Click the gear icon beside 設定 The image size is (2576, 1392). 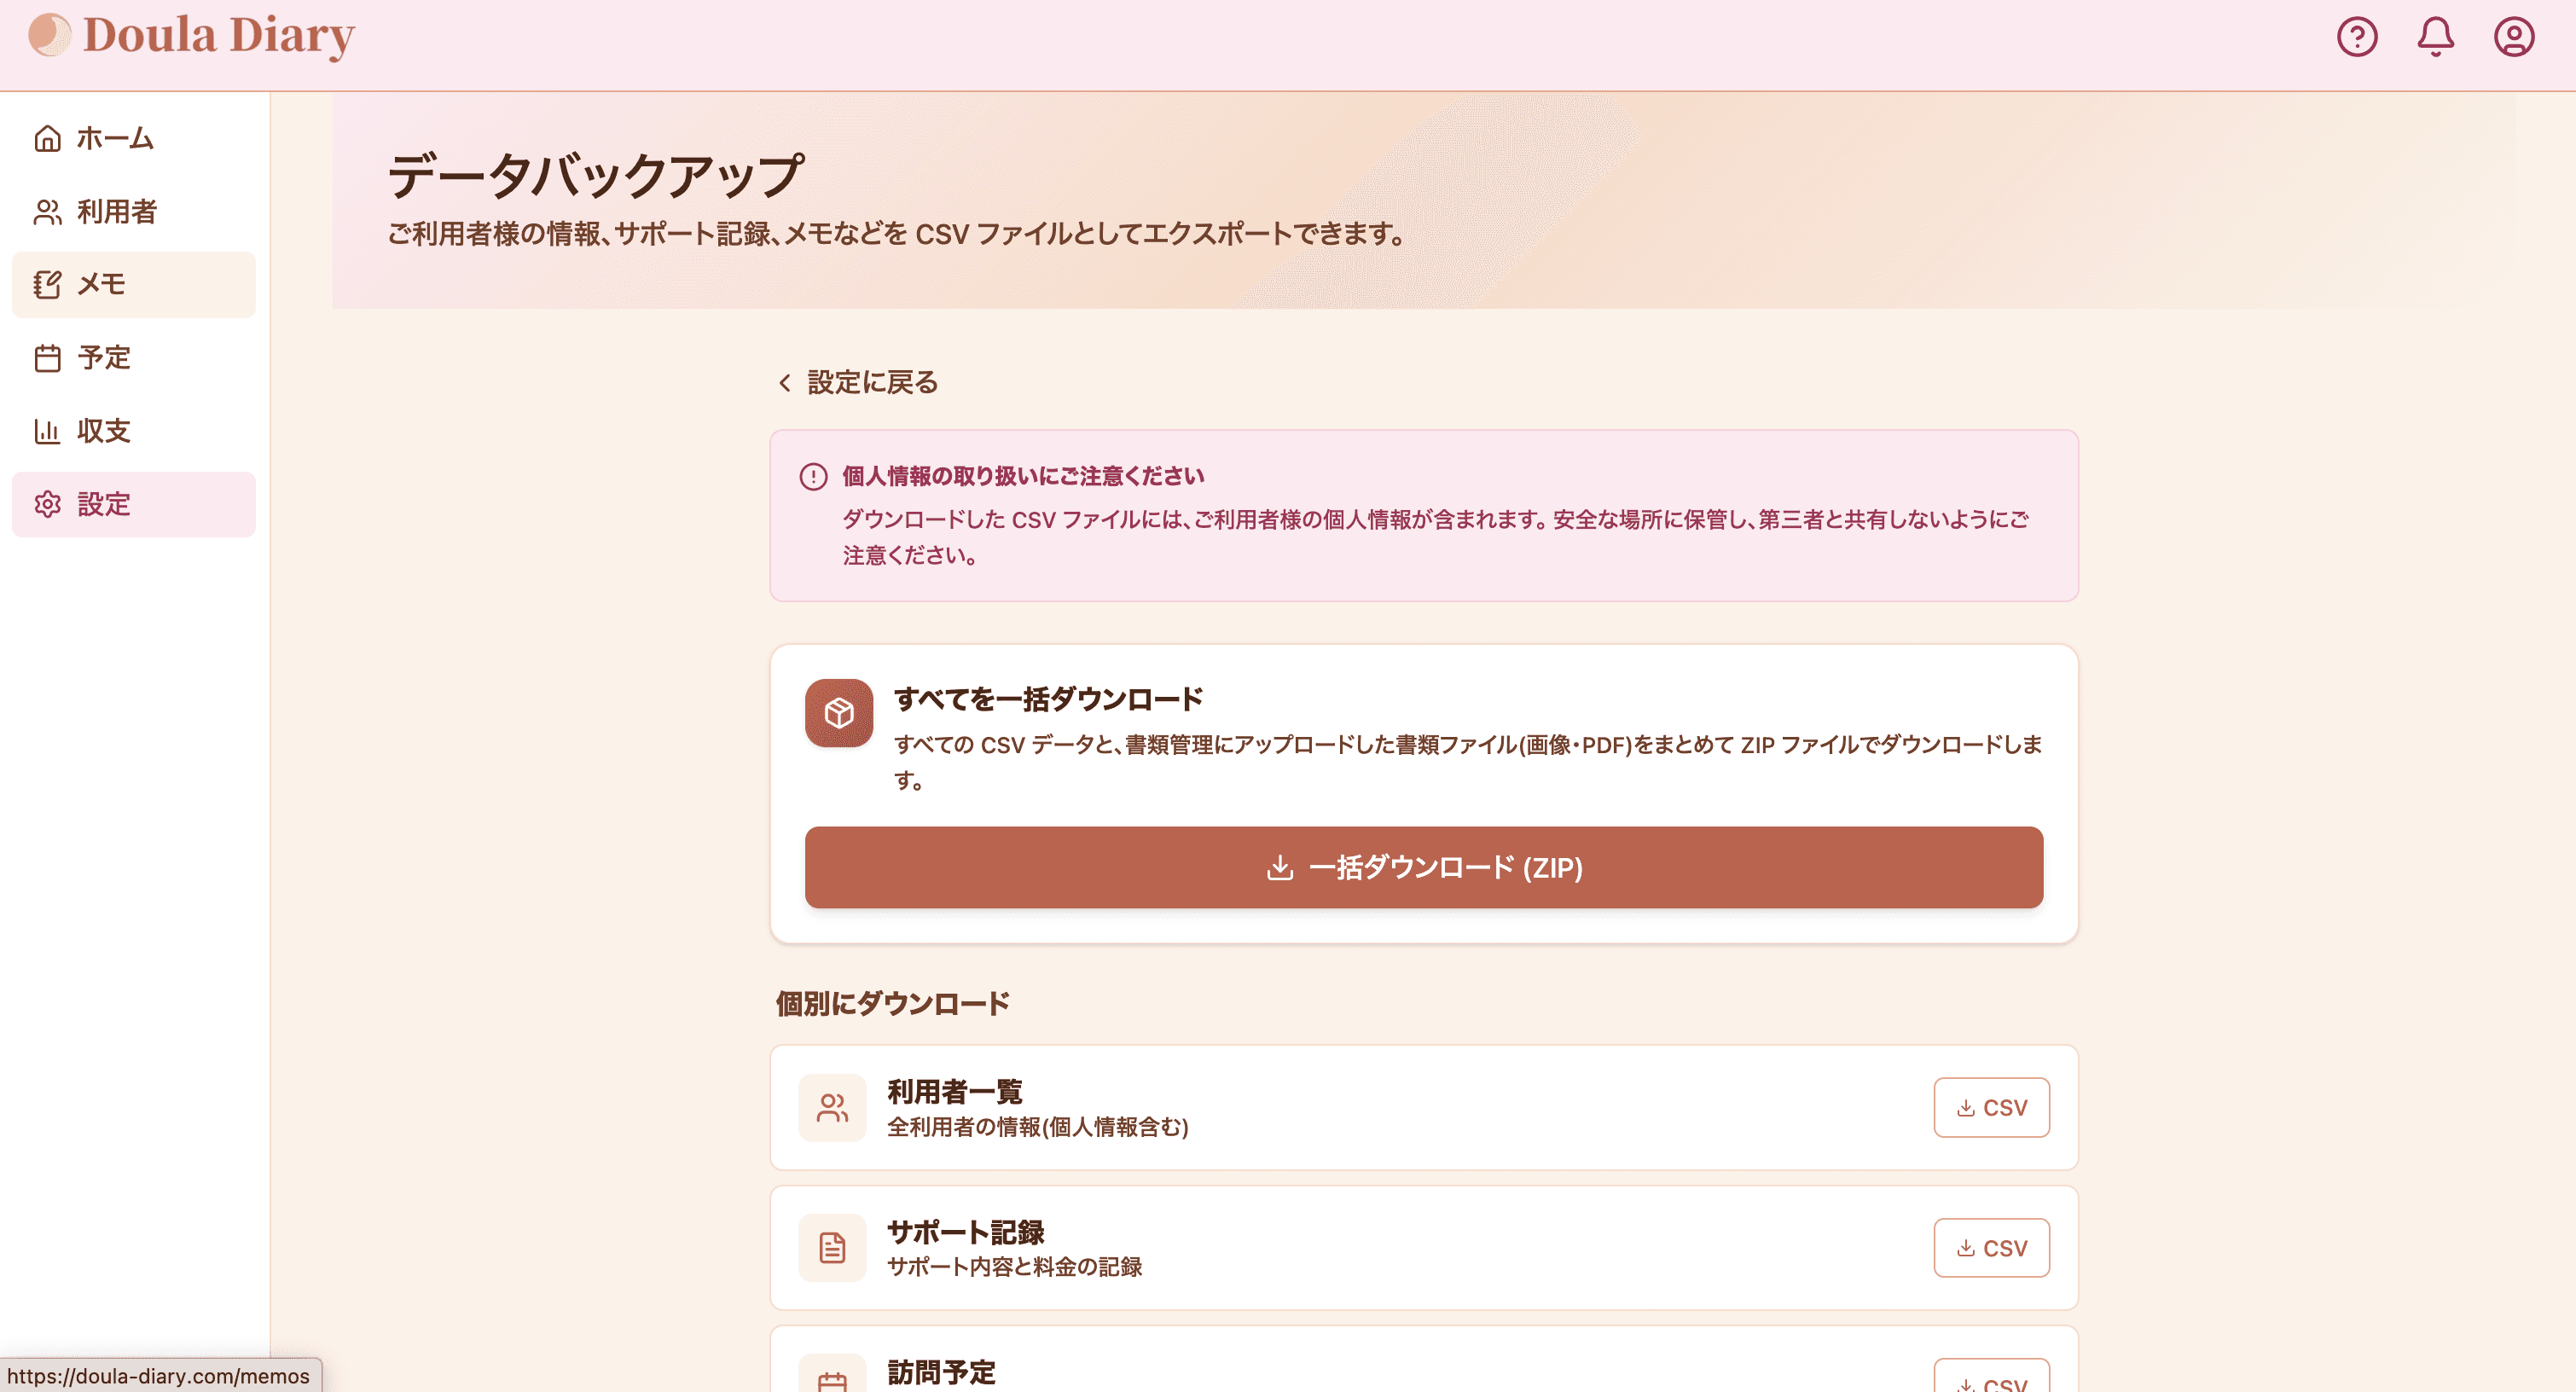pyautogui.click(x=47, y=504)
